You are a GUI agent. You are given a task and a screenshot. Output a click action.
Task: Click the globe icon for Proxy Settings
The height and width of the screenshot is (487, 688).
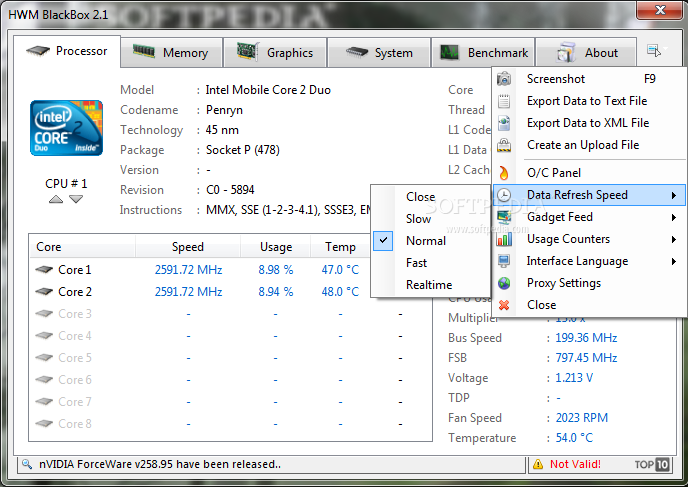[504, 283]
